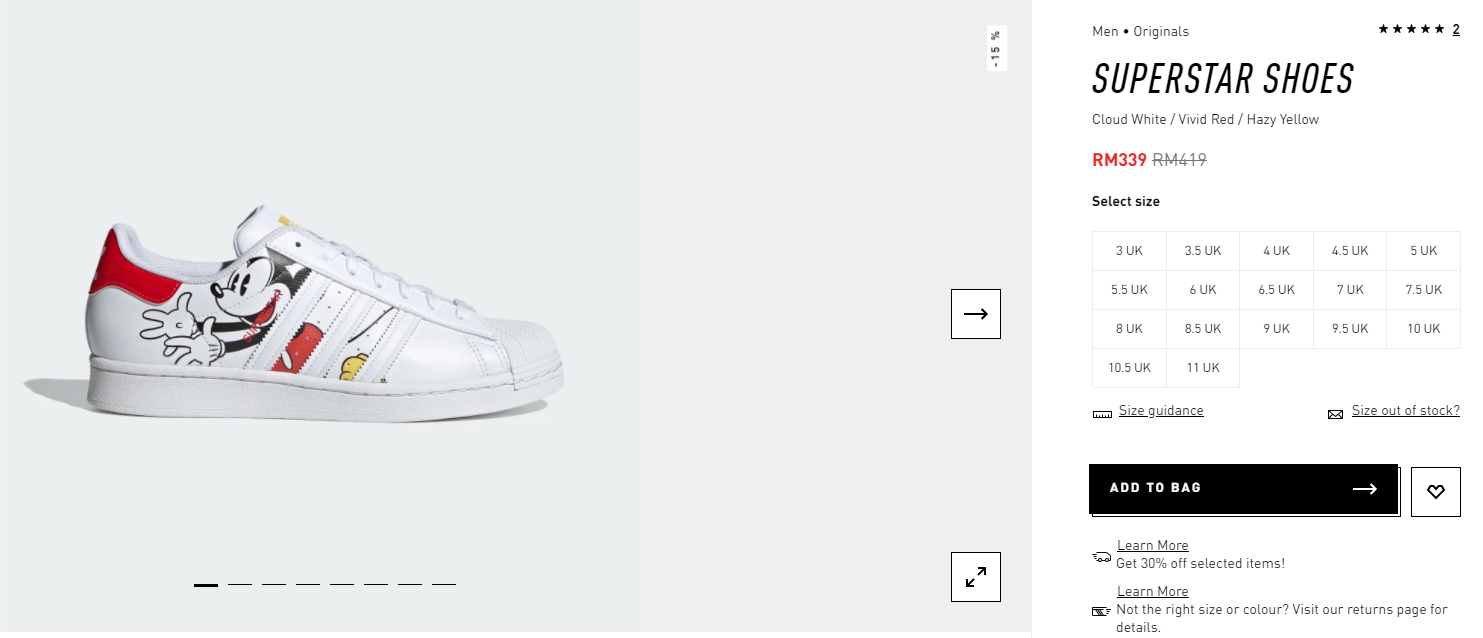1483x638 pixels.
Task: Add shoe to wishlist with heart icon
Action: click(x=1436, y=491)
